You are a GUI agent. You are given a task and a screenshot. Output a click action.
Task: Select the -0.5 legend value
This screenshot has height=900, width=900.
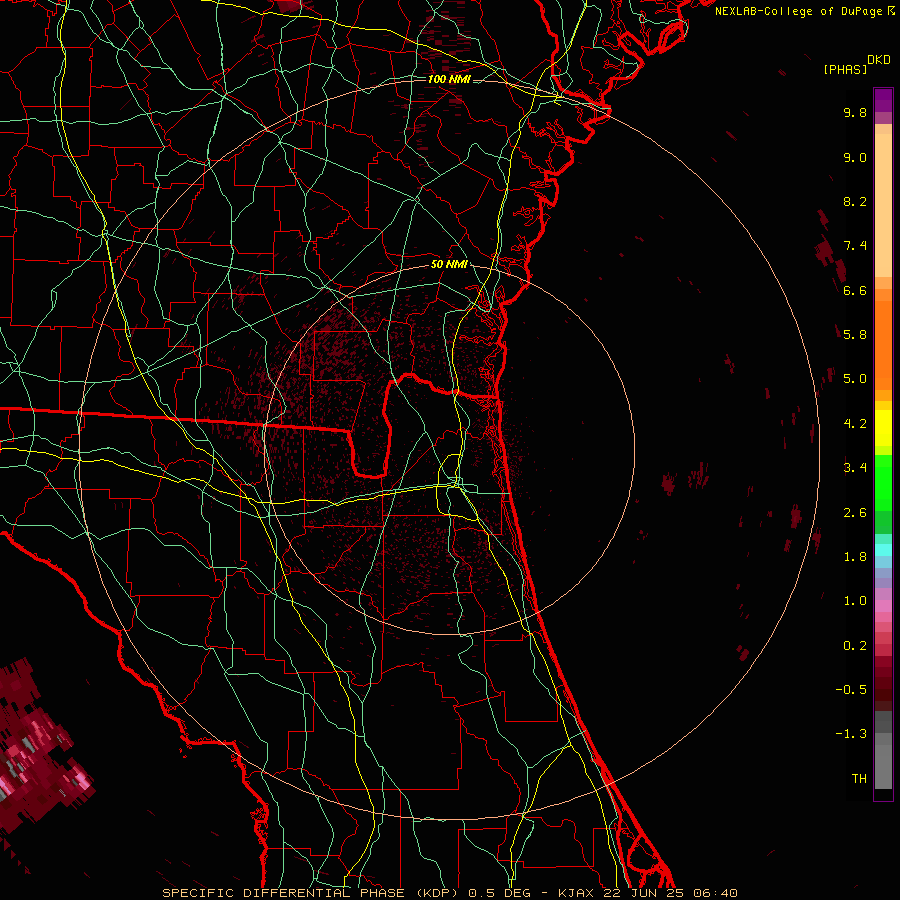[851, 689]
